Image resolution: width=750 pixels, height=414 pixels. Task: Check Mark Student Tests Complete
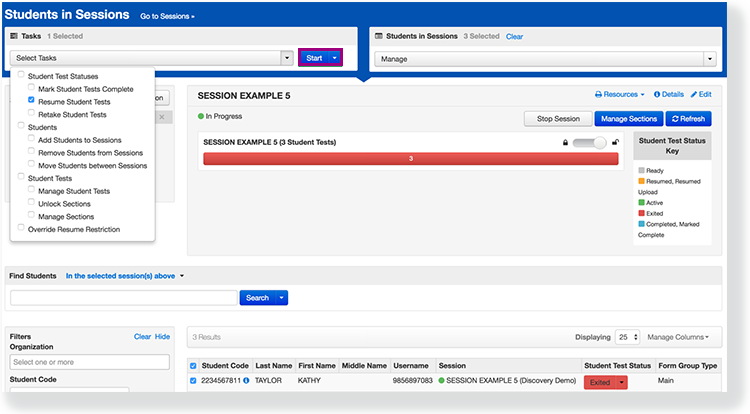coord(32,88)
